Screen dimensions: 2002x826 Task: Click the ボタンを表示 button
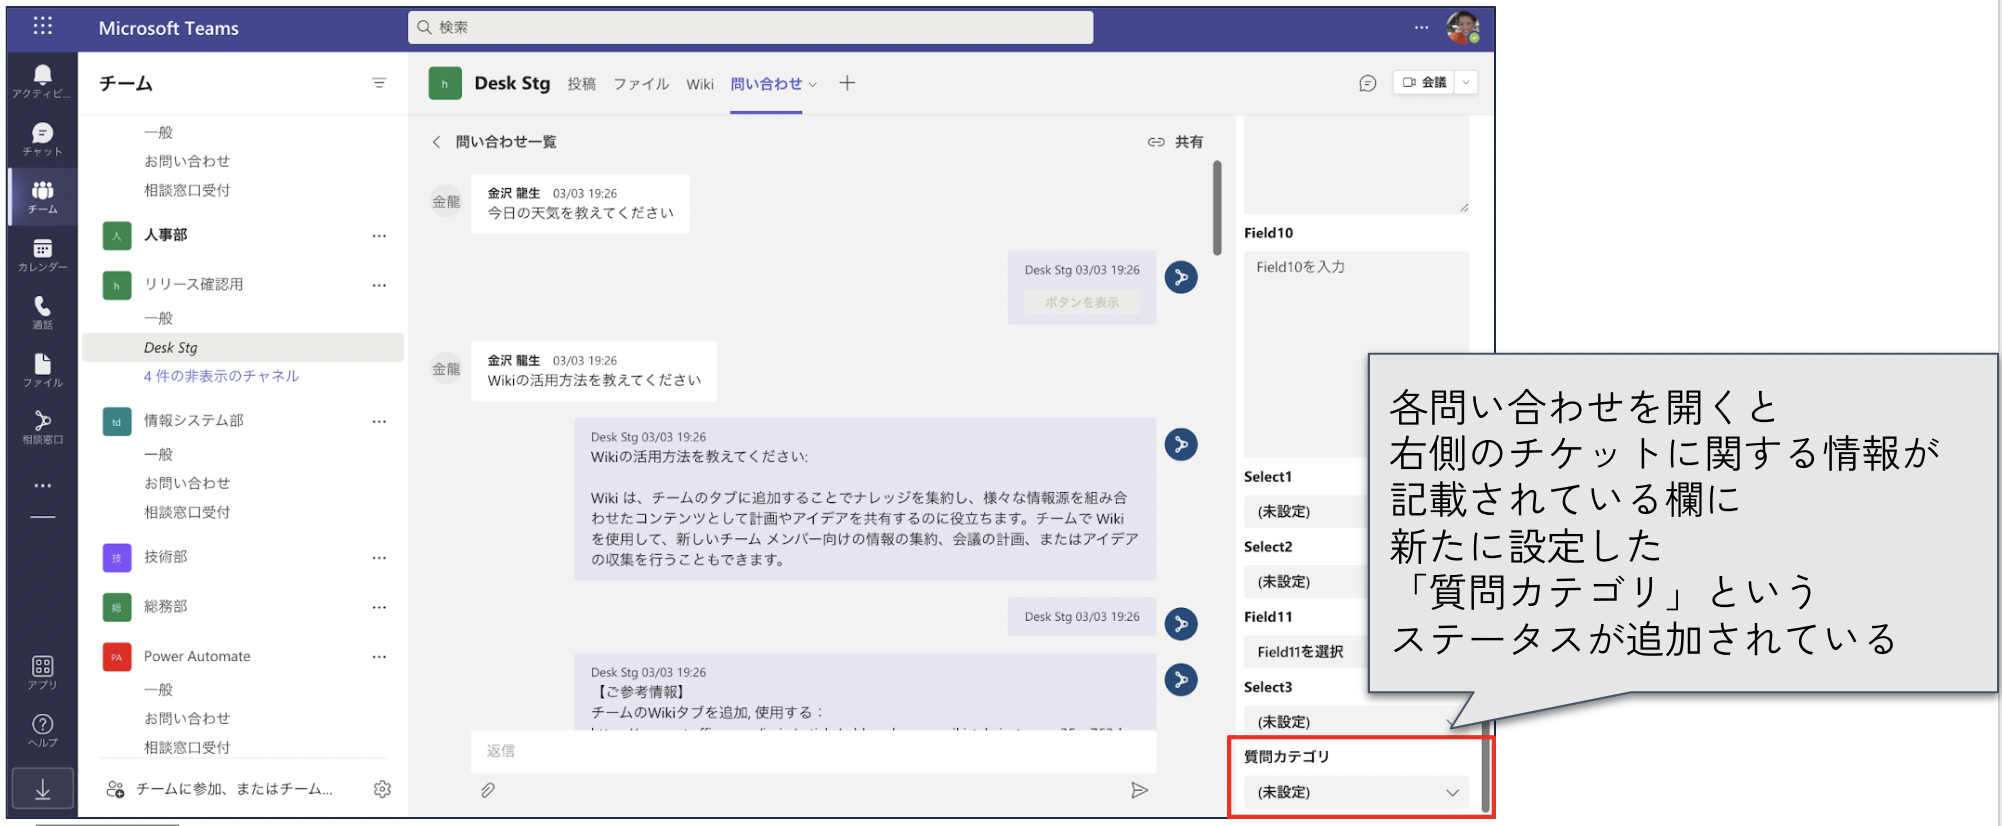point(1082,302)
